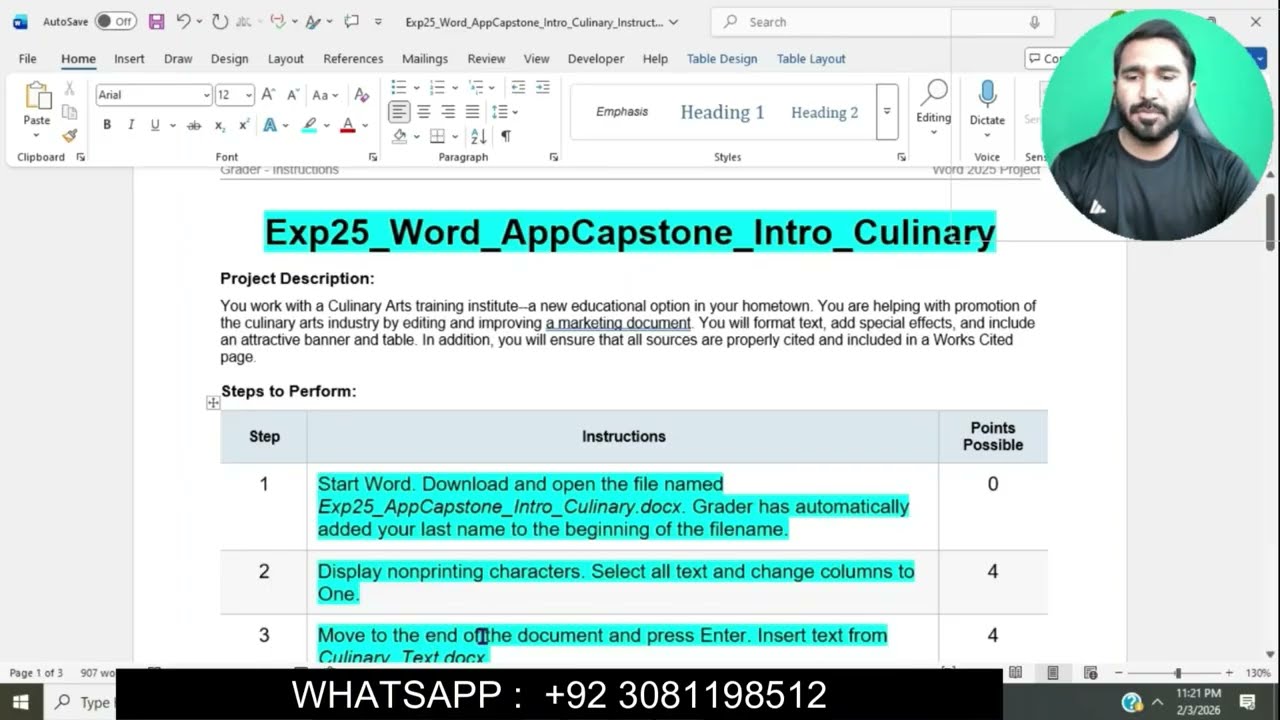This screenshot has height=720, width=1280.
Task: Open the Borders dropdown arrow
Action: (454, 136)
